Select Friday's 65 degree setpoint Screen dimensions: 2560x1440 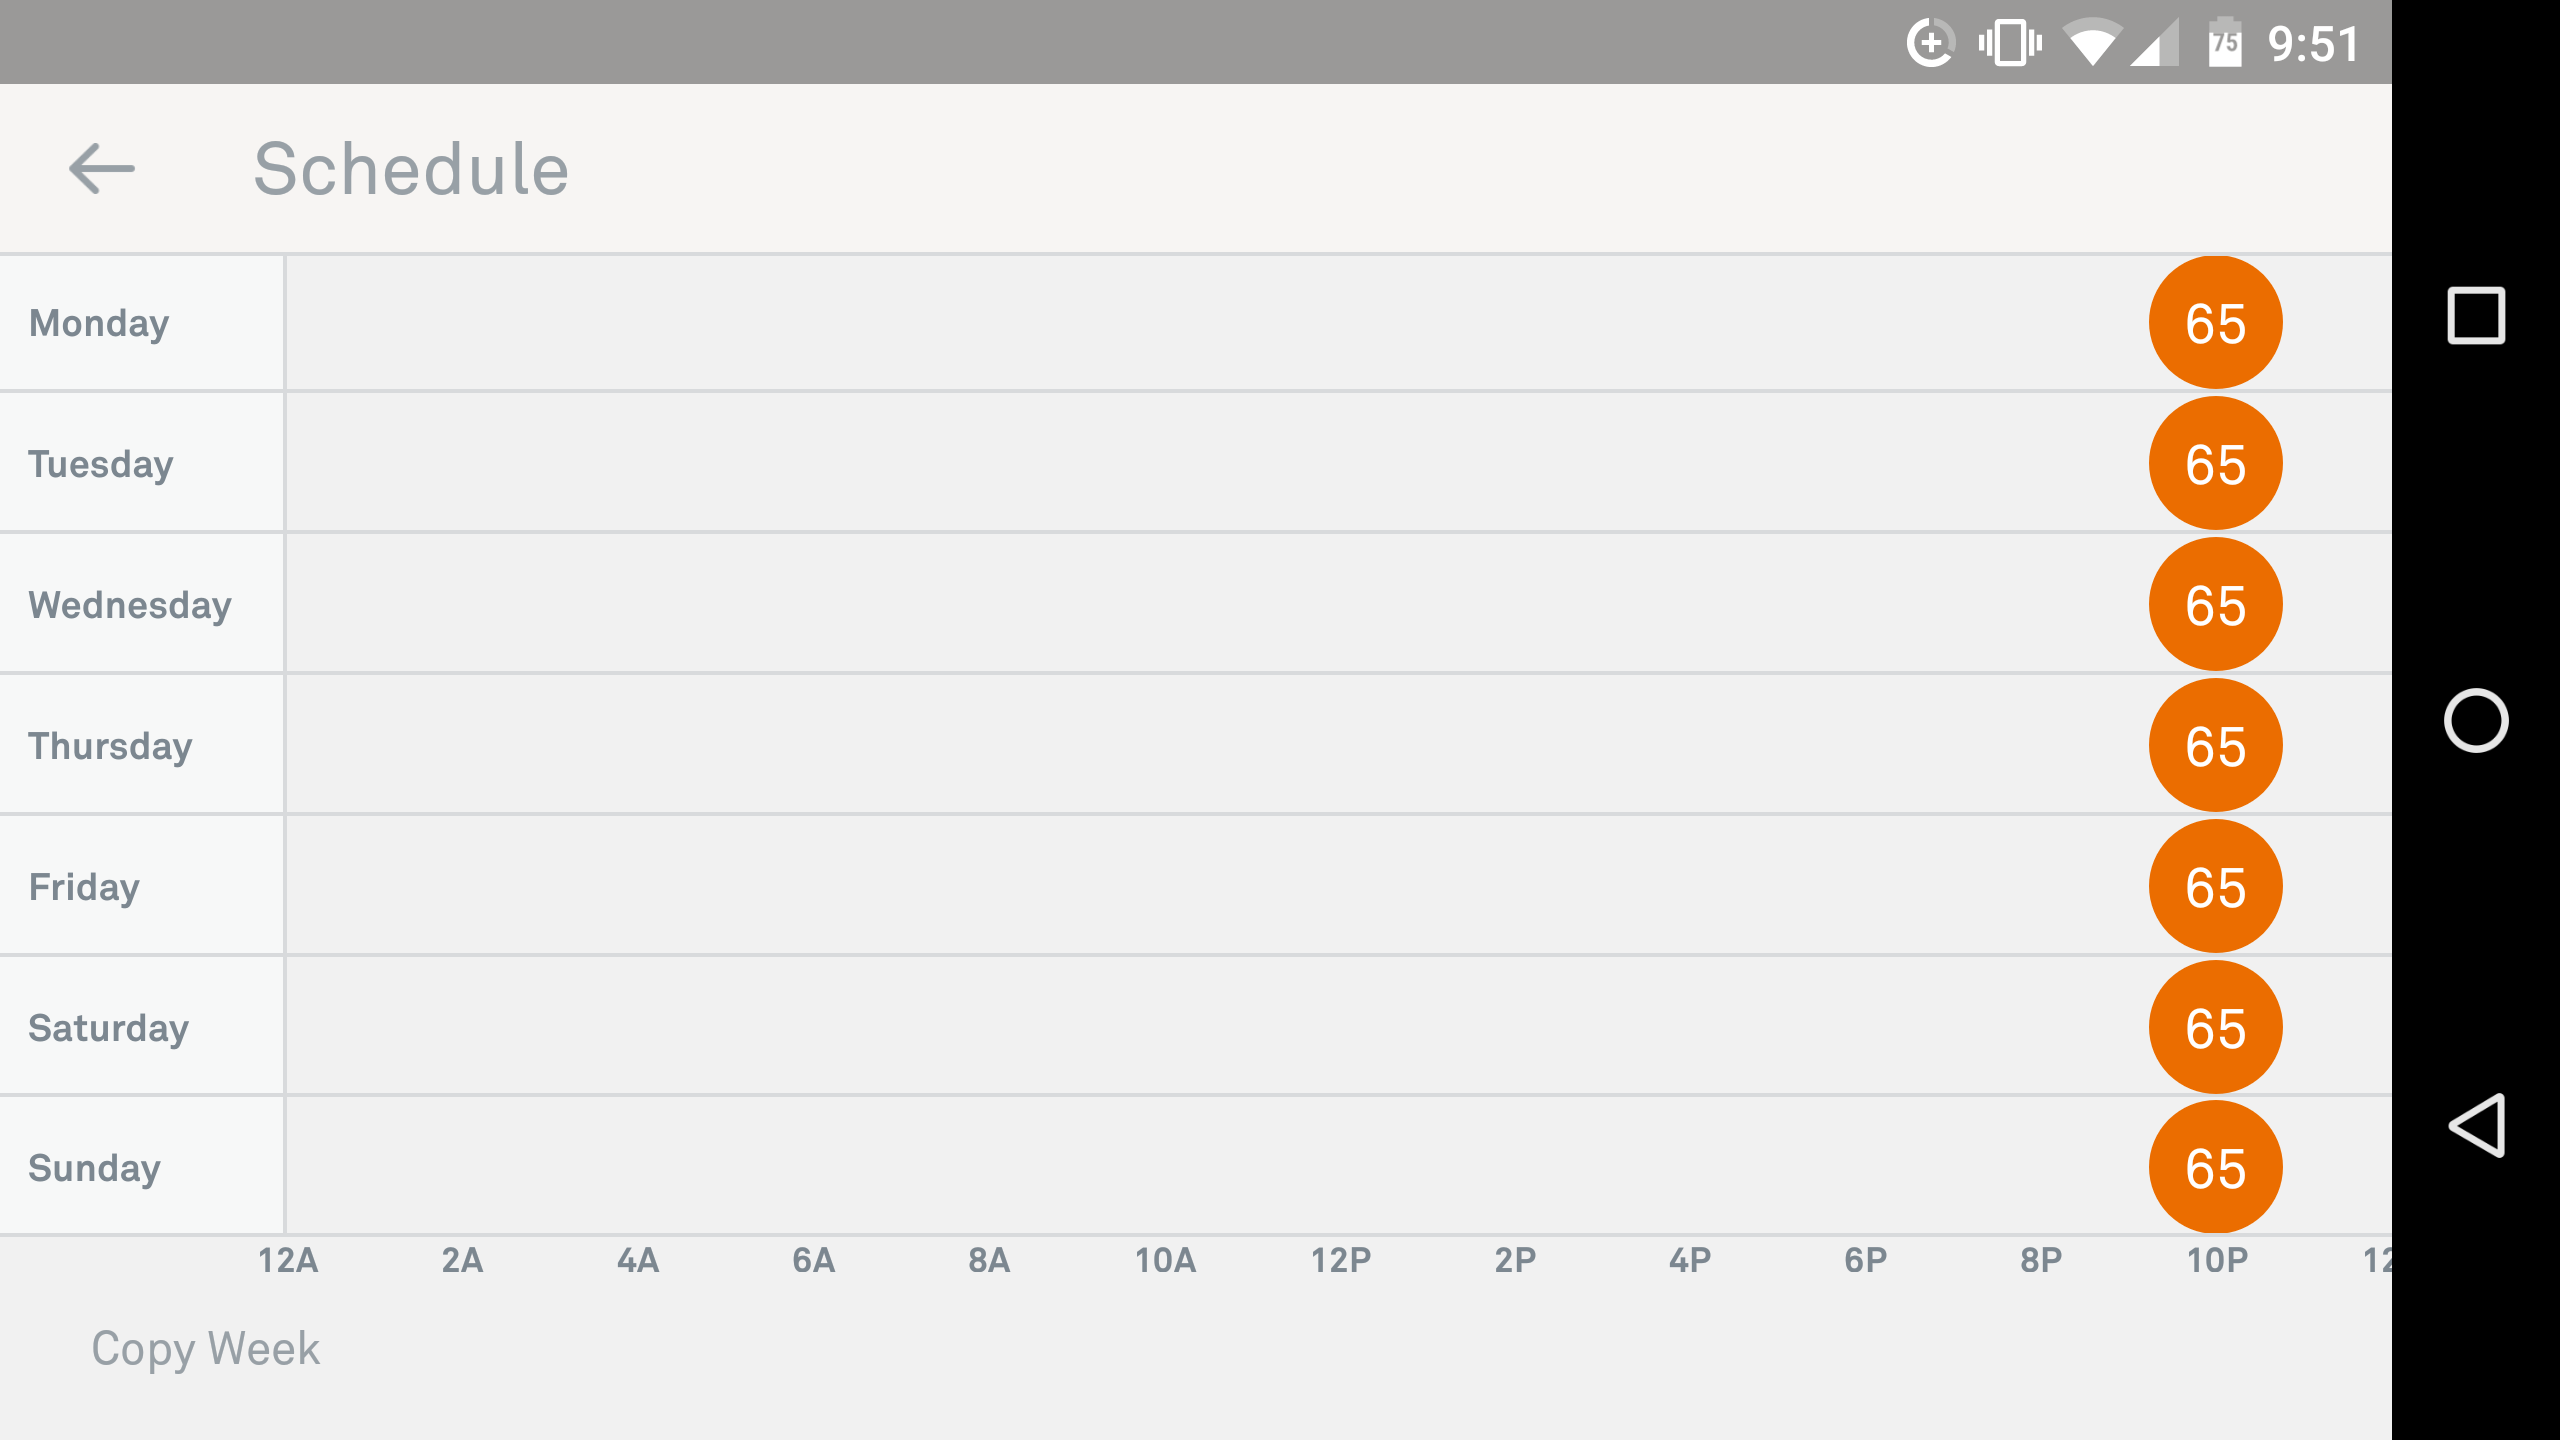2215,887
